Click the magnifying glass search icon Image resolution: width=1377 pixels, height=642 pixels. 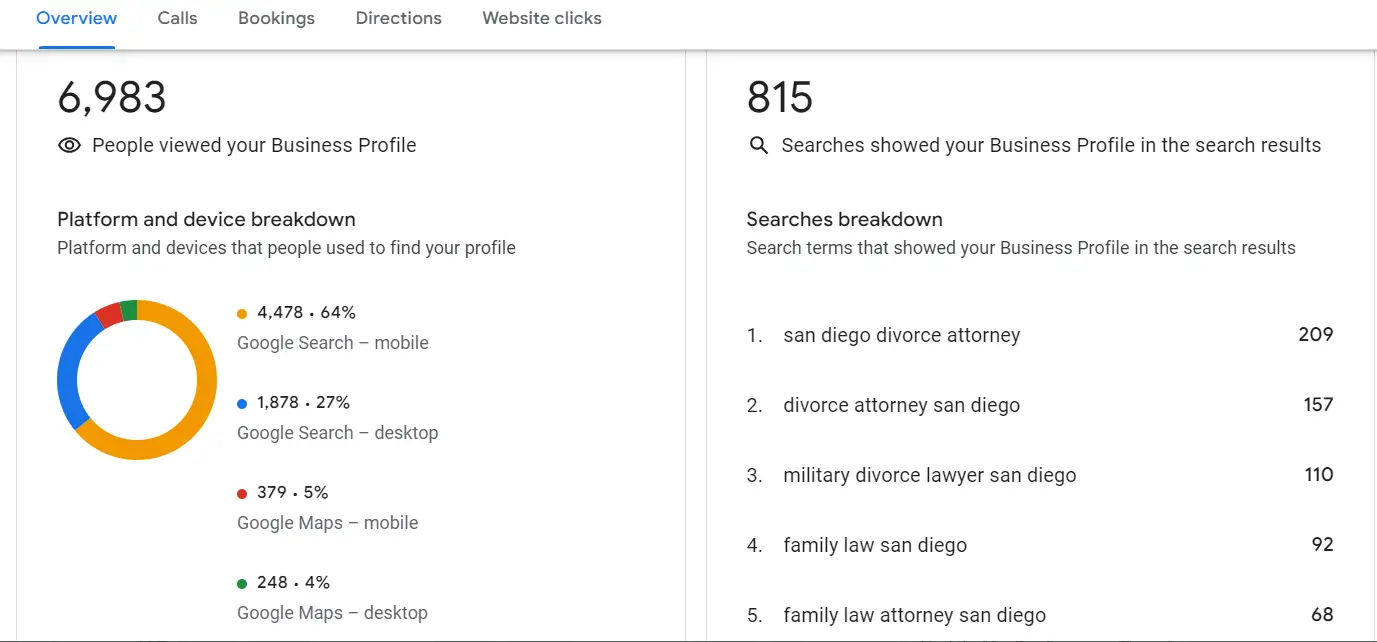coord(758,145)
